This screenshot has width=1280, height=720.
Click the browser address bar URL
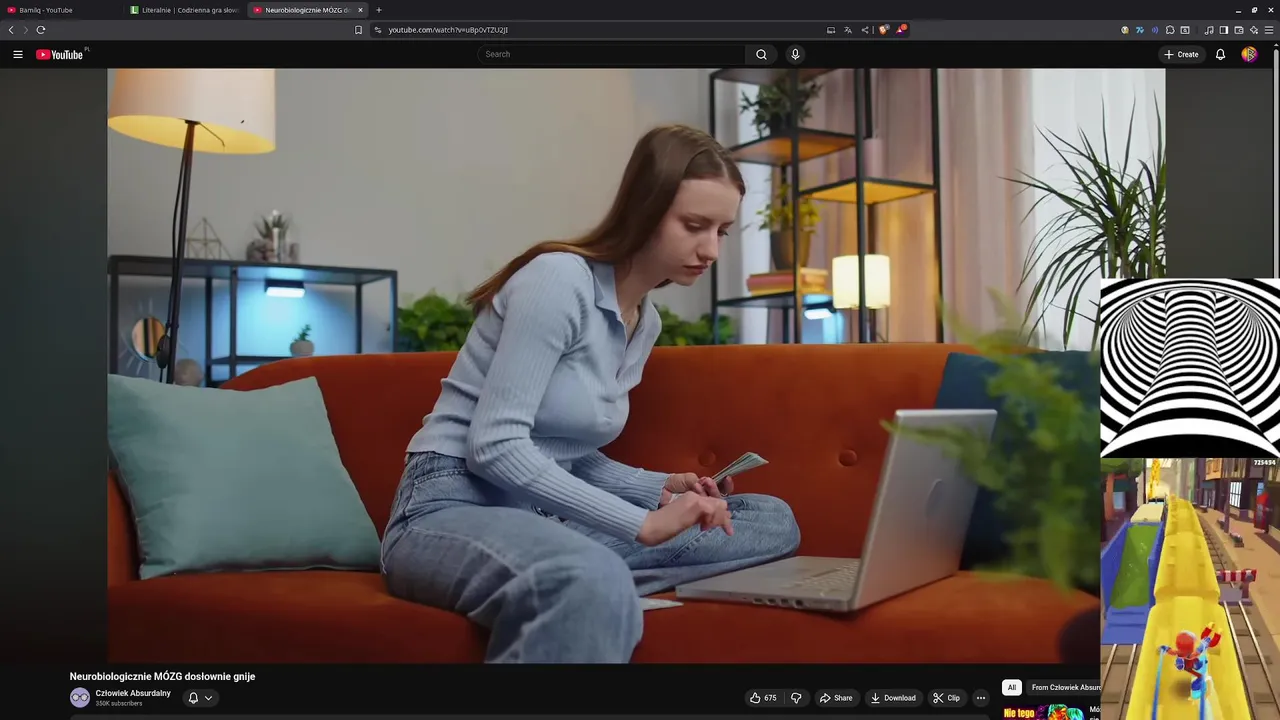[448, 30]
